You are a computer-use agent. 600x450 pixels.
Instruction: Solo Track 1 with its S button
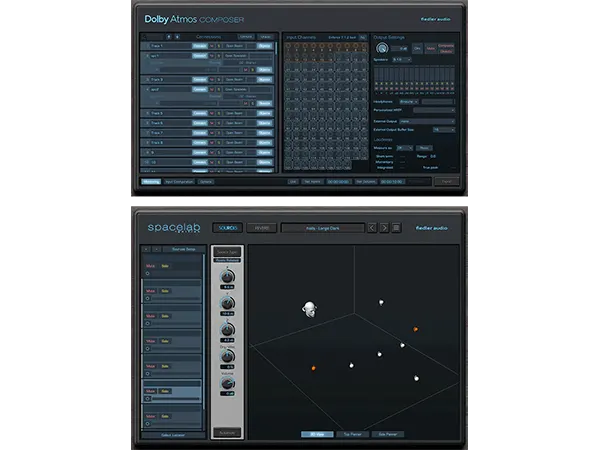(x=219, y=46)
